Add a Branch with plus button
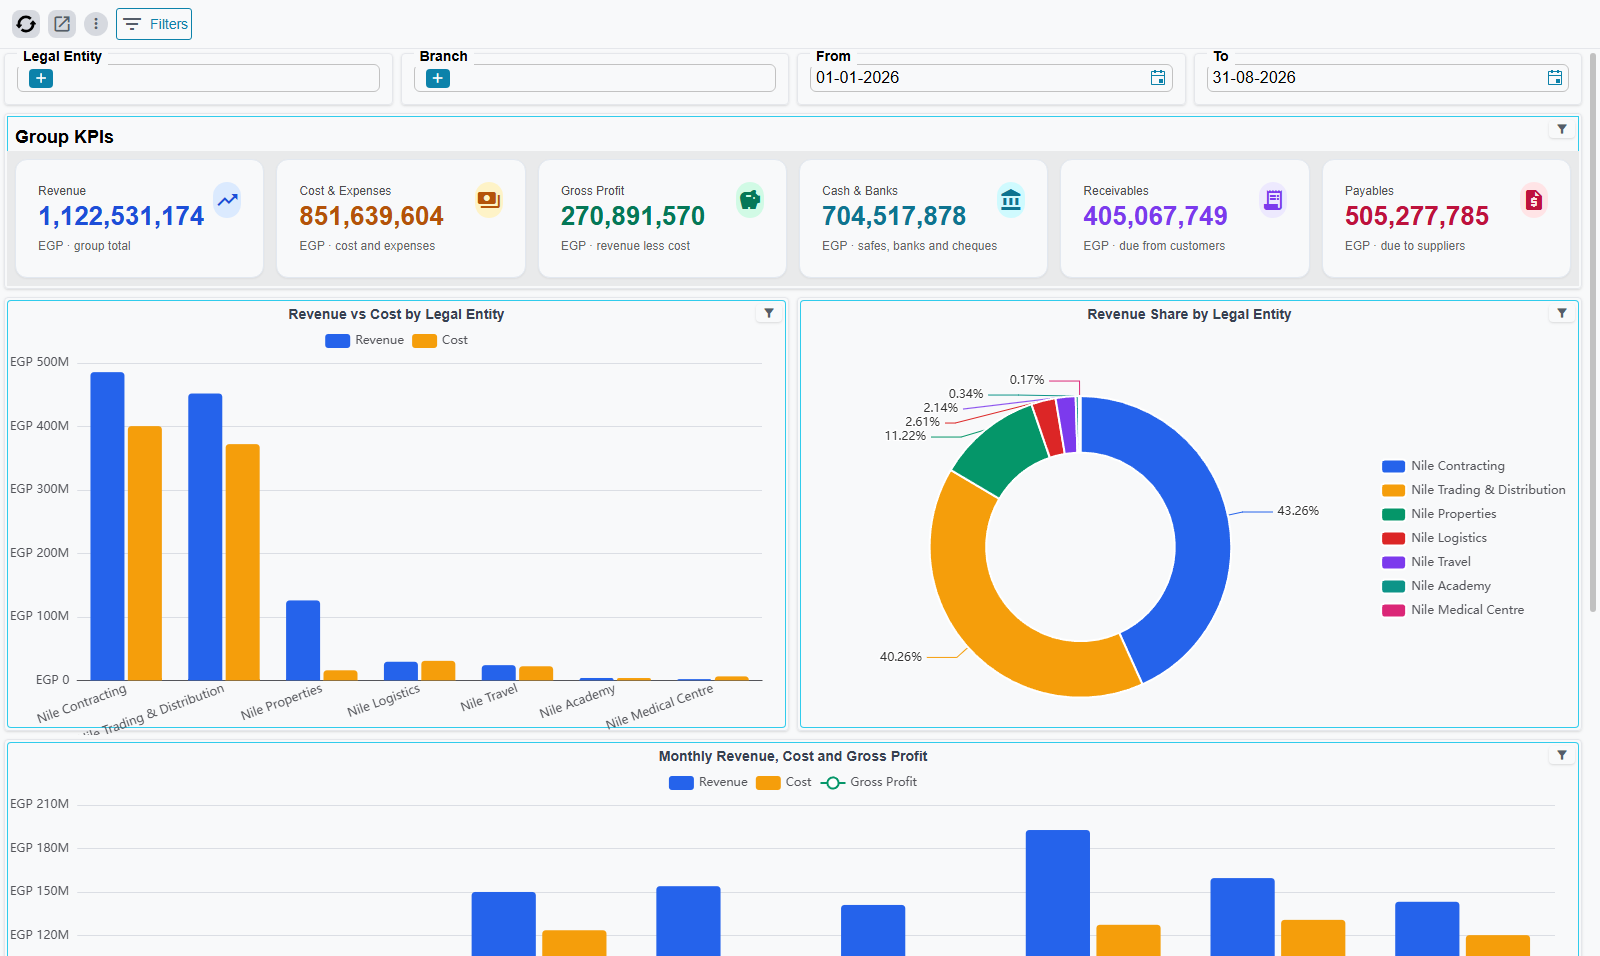The image size is (1600, 956). click(438, 78)
